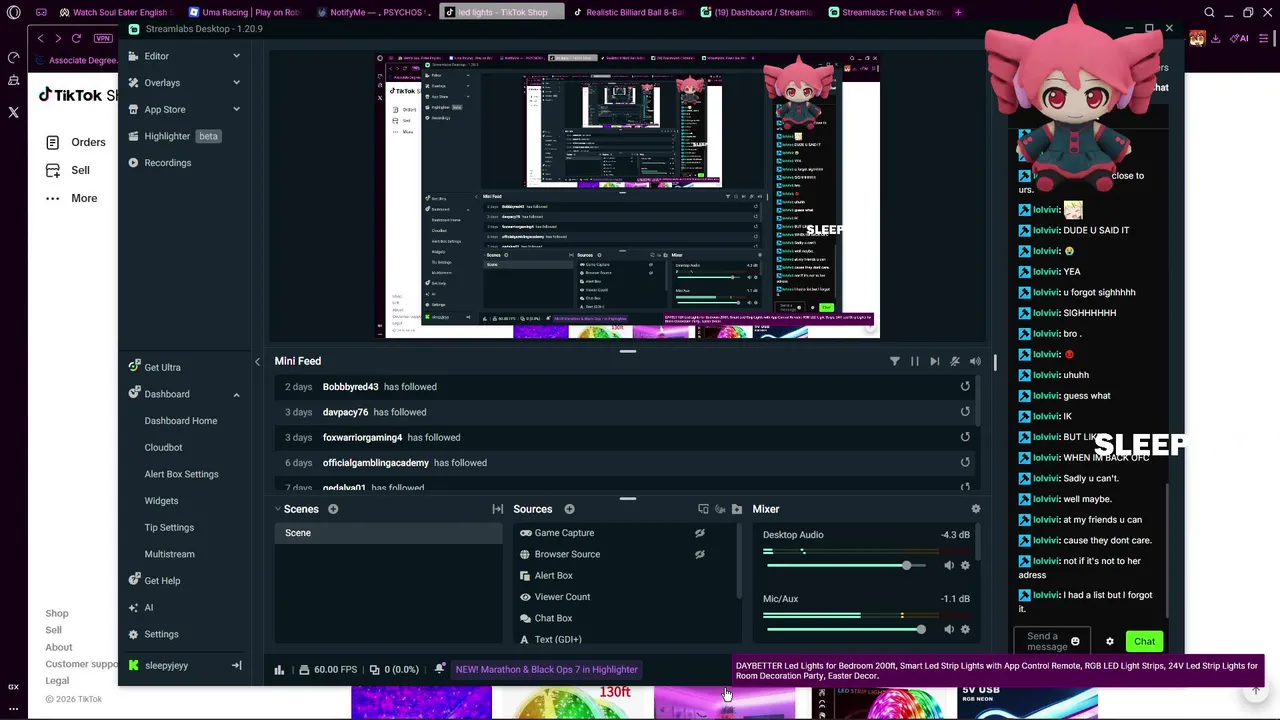Collapse the Scenes panel chevron

pyautogui.click(x=278, y=509)
